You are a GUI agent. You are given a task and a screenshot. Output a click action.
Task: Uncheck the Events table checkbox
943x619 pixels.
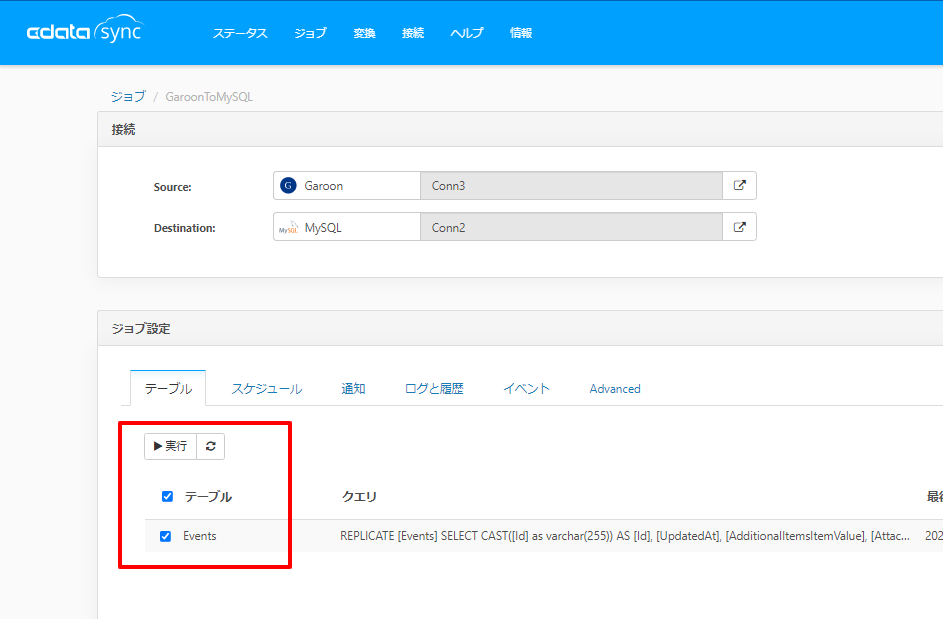[165, 536]
